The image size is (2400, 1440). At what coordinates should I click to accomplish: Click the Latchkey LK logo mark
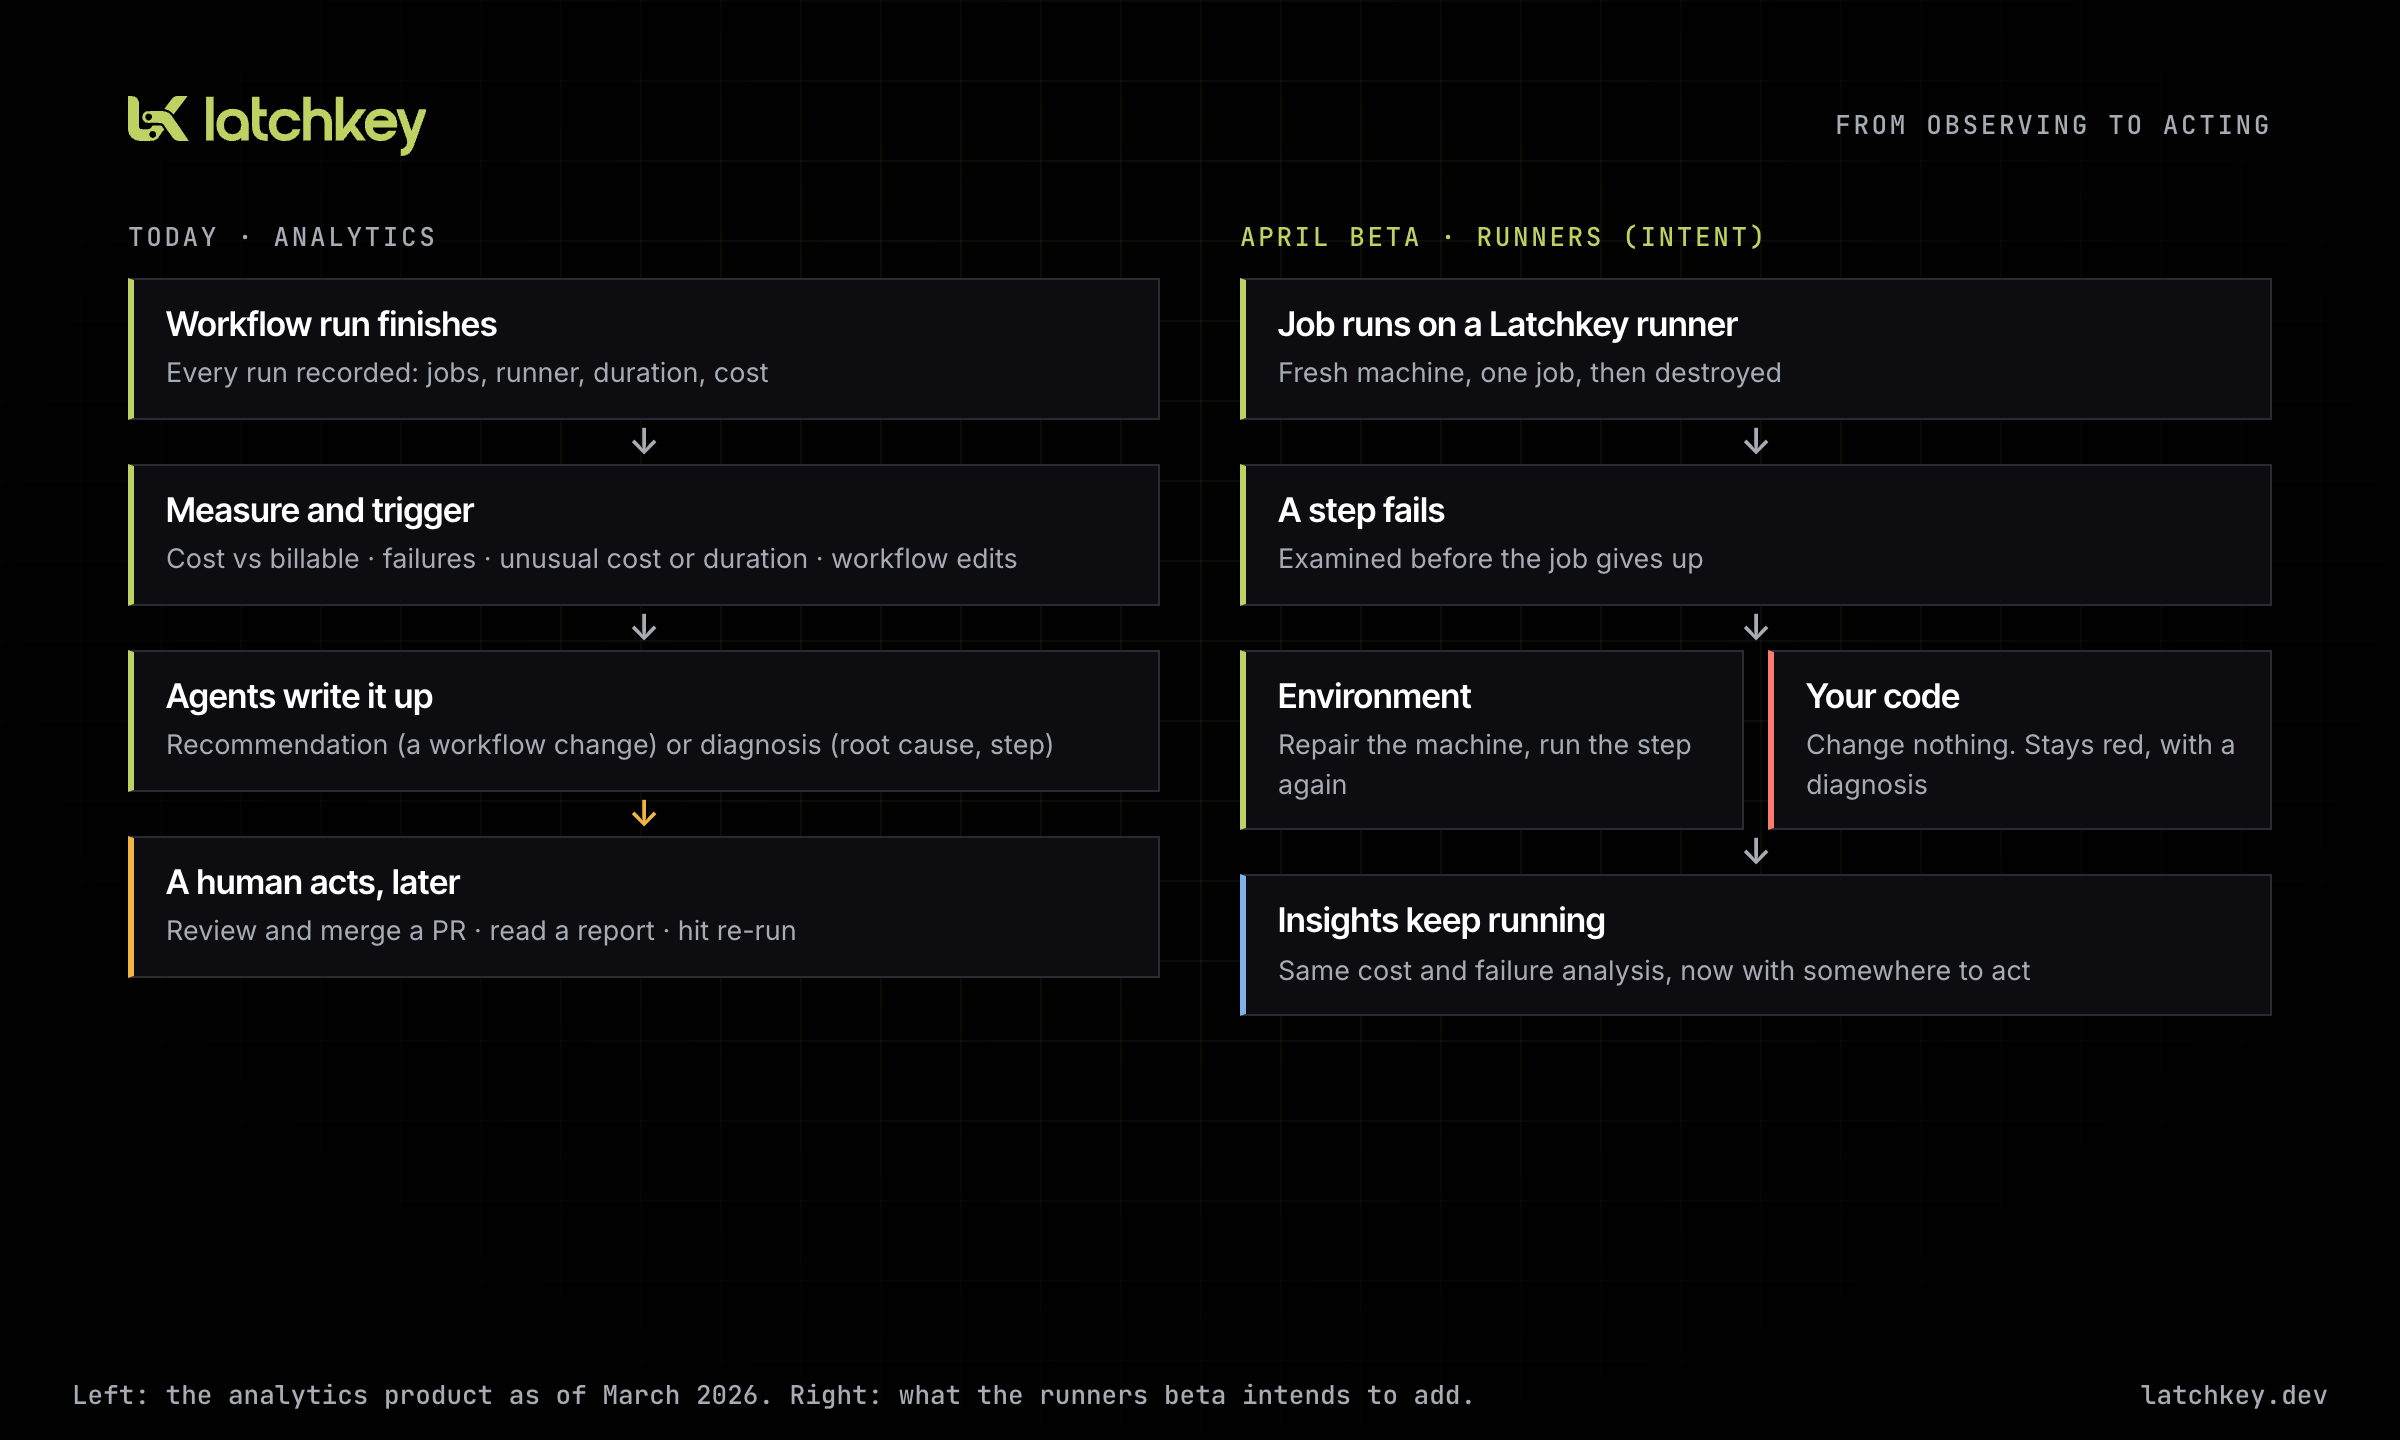point(158,119)
